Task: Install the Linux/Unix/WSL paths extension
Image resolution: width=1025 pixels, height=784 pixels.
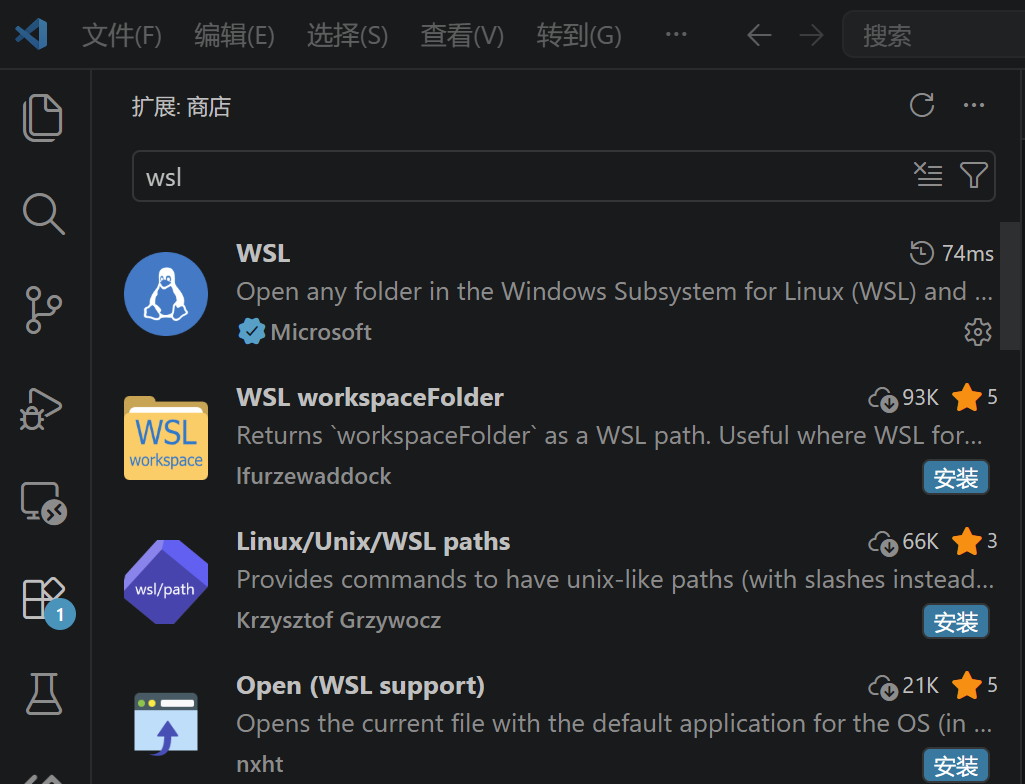Action: (956, 622)
